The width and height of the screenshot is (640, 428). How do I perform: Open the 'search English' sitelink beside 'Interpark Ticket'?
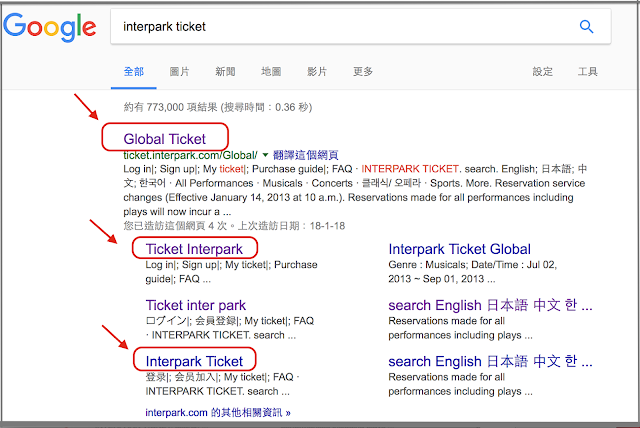point(490,361)
